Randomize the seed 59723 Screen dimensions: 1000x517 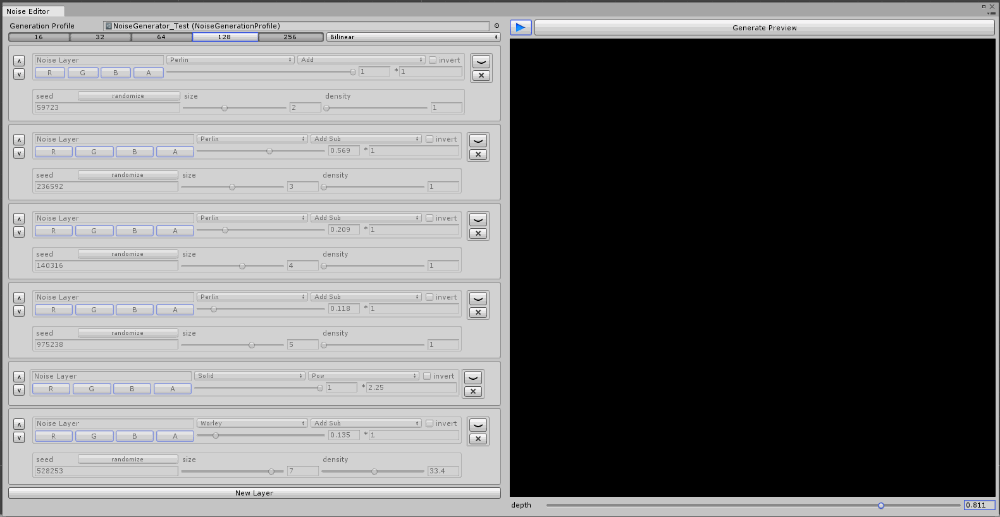pyautogui.click(x=129, y=96)
